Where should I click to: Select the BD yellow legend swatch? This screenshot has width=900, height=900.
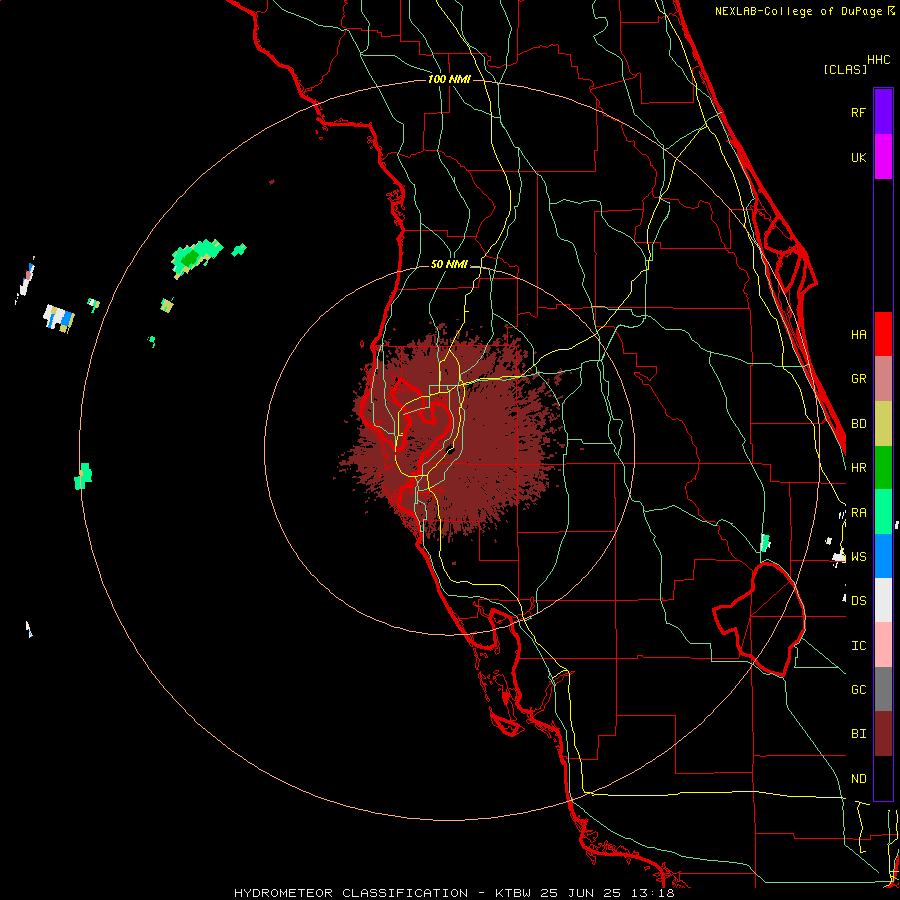[x=883, y=424]
